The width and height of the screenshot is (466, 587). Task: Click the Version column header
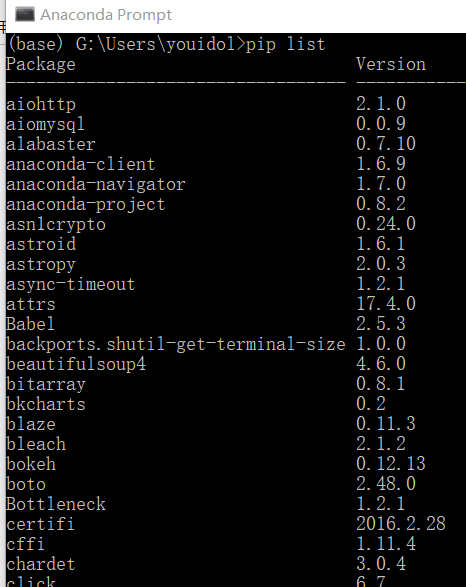[391, 64]
